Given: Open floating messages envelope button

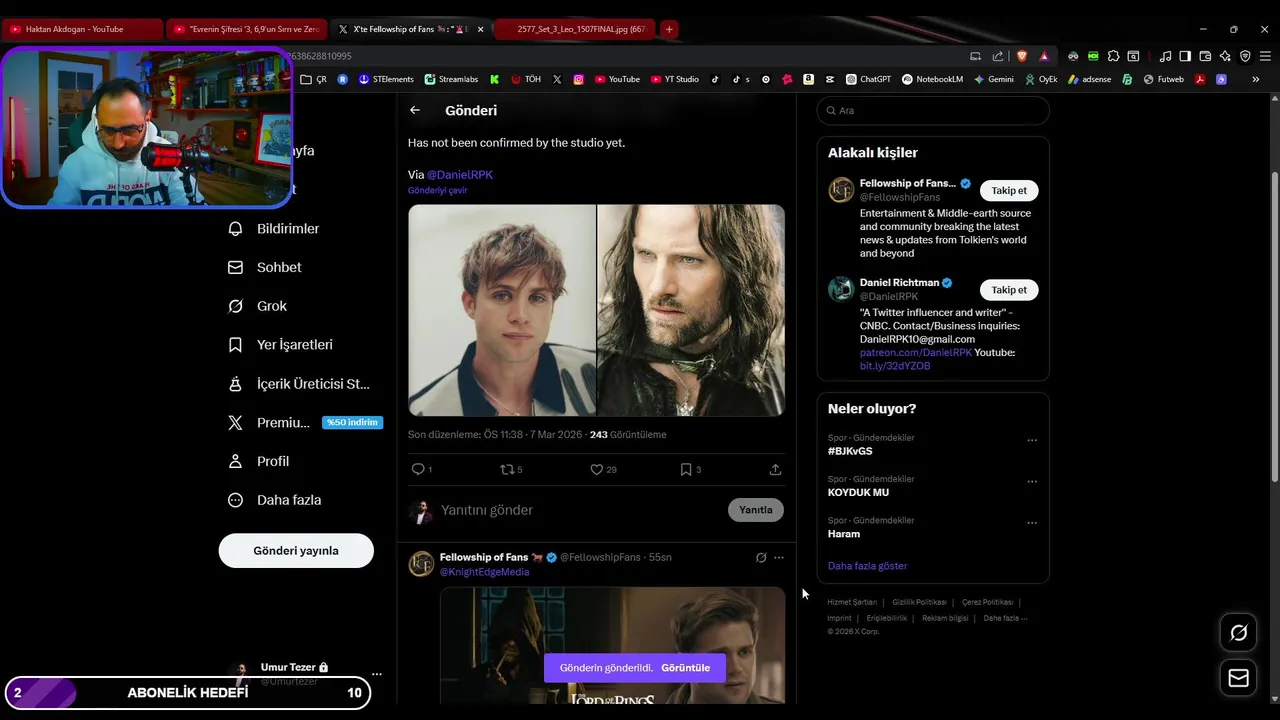Looking at the screenshot, I should [x=1239, y=678].
